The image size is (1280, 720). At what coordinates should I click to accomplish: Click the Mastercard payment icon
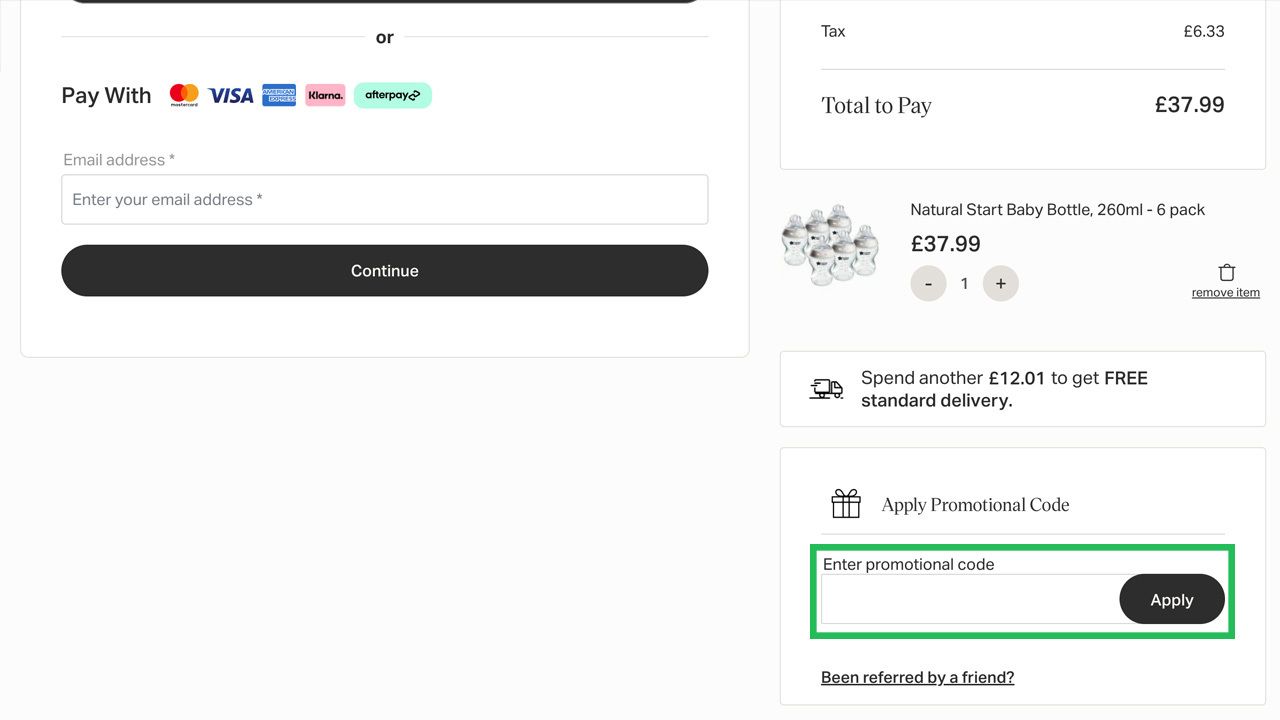coord(184,95)
